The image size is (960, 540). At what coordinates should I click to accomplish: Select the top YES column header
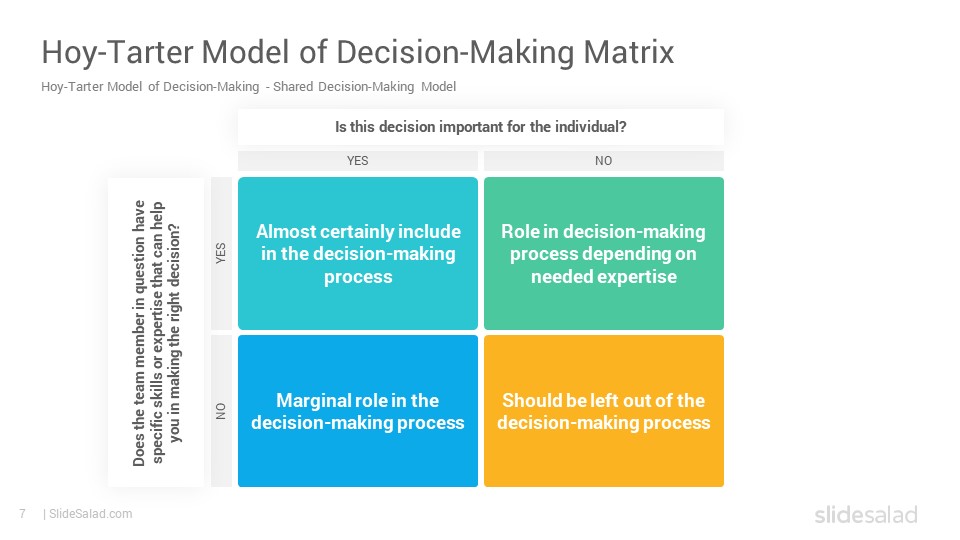tap(358, 160)
